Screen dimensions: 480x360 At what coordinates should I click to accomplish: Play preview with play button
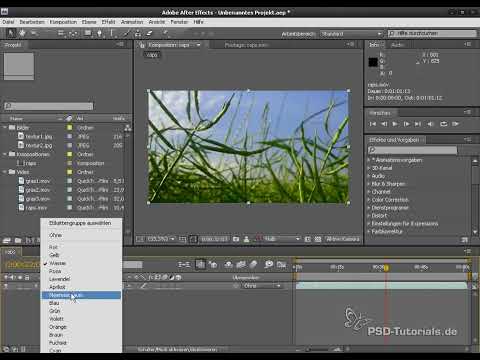pos(395,124)
